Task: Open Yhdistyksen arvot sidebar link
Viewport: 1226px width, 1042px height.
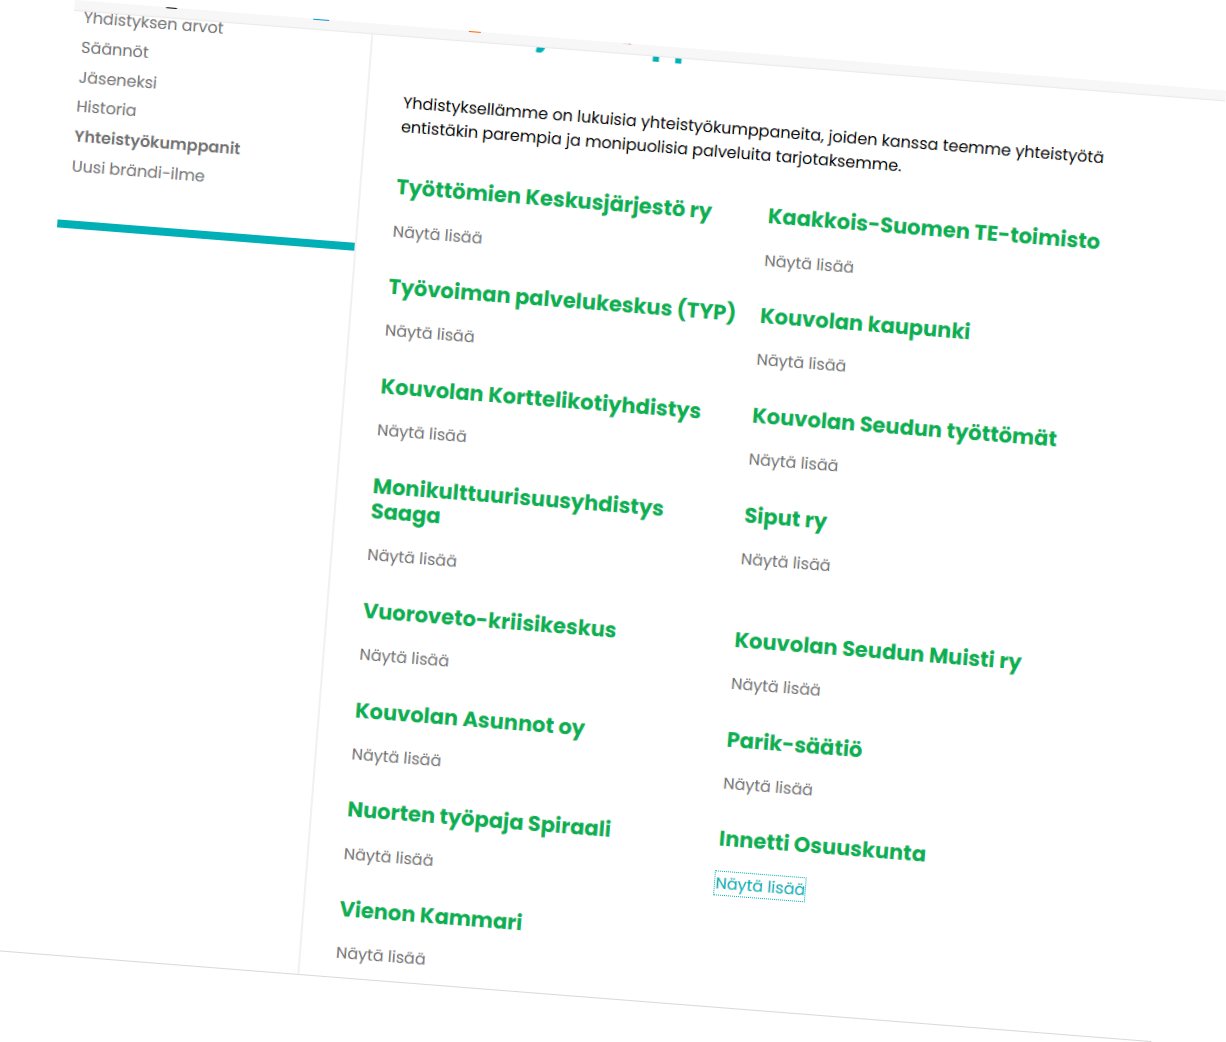Action: coord(153,22)
